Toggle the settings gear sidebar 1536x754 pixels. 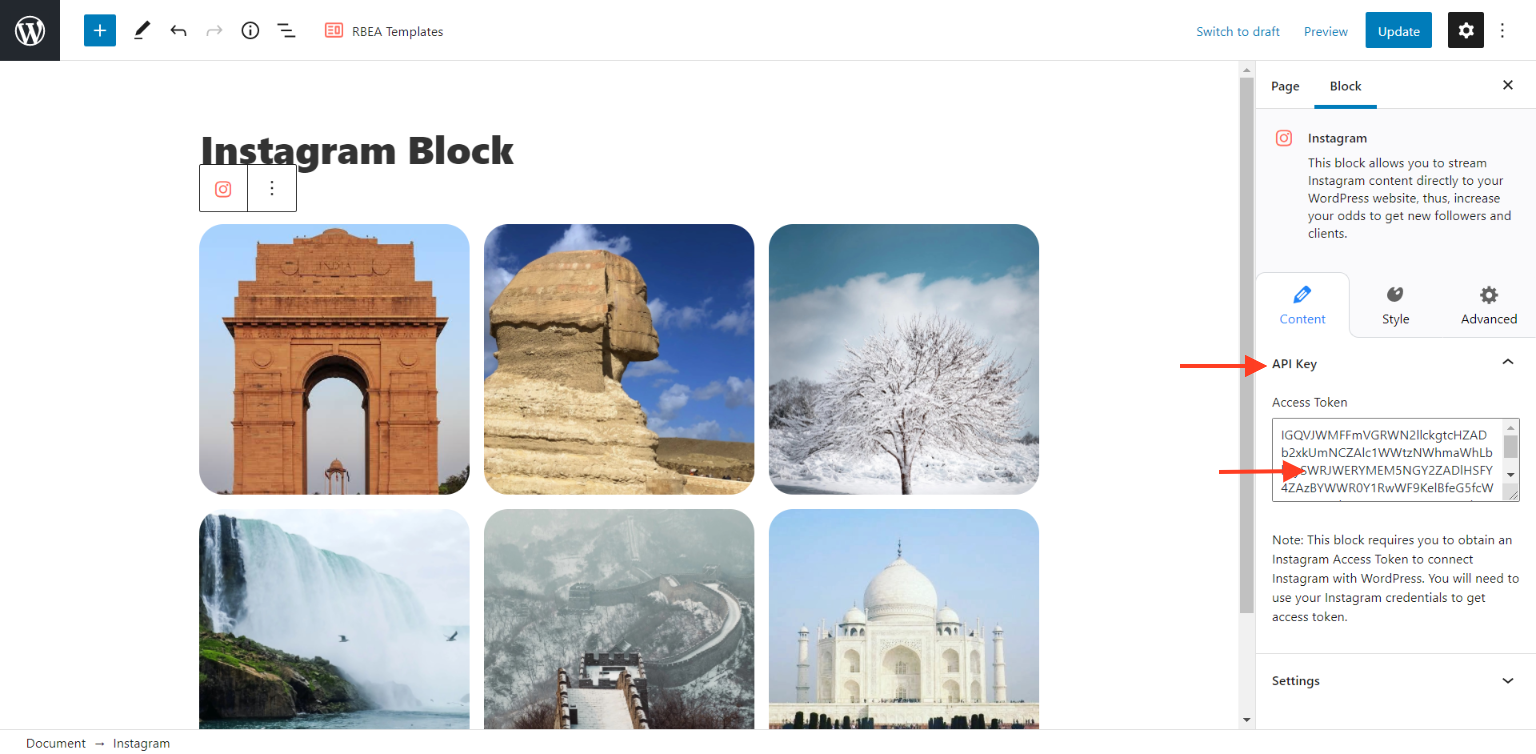pyautogui.click(x=1466, y=31)
